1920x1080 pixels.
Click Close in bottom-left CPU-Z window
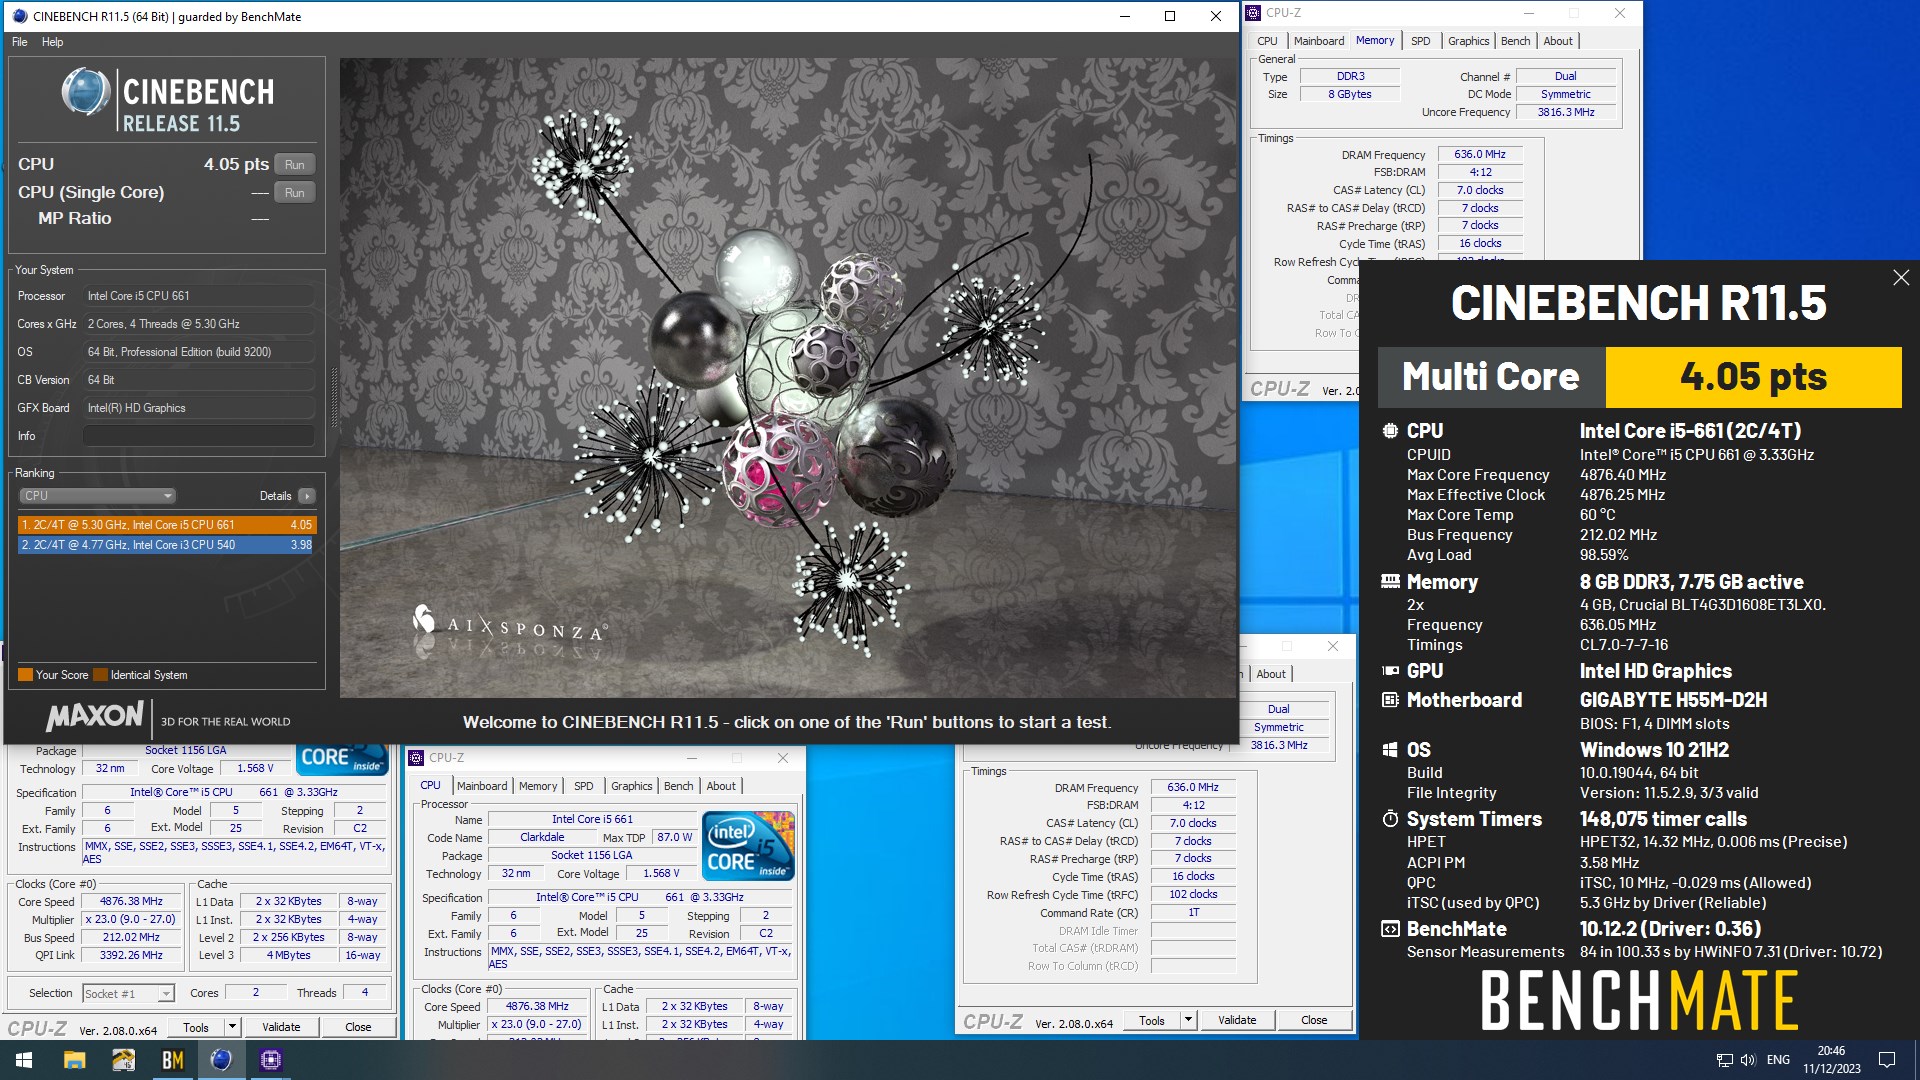tap(358, 1027)
